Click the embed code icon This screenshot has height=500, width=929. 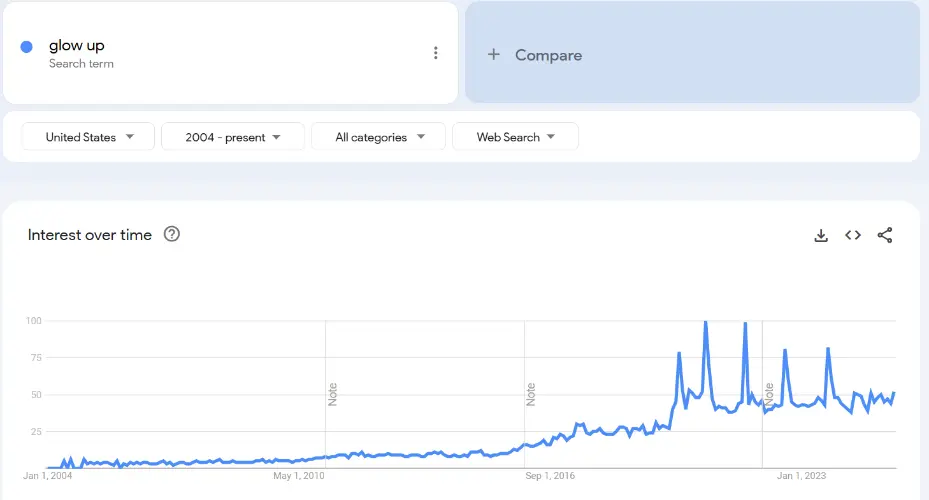853,235
